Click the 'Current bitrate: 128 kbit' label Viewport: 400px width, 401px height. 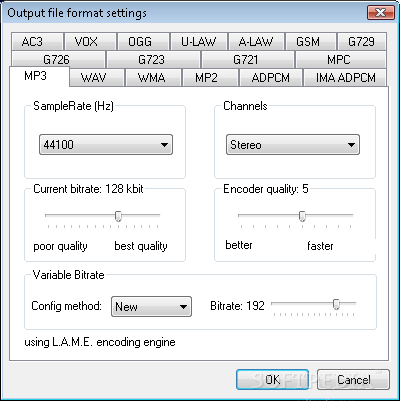(88, 189)
